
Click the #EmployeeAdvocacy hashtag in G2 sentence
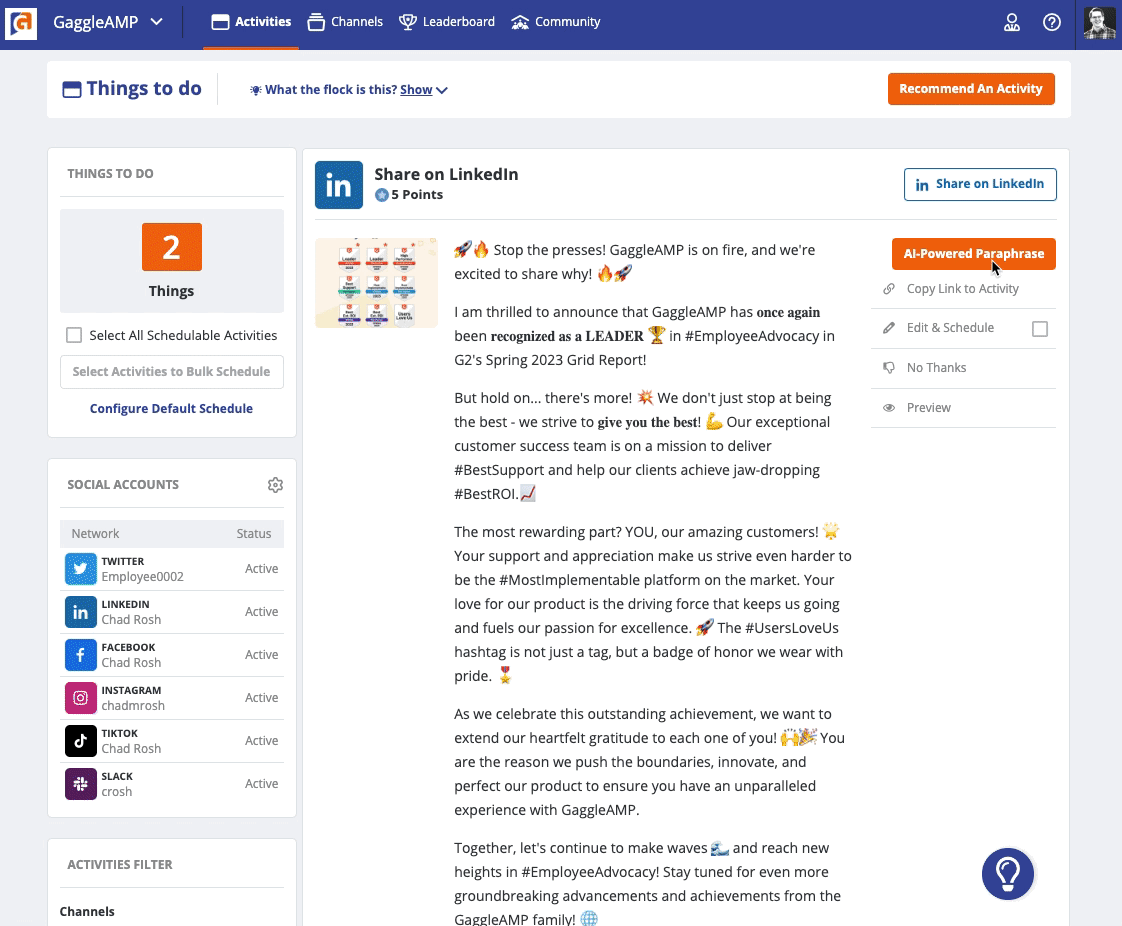(x=751, y=336)
